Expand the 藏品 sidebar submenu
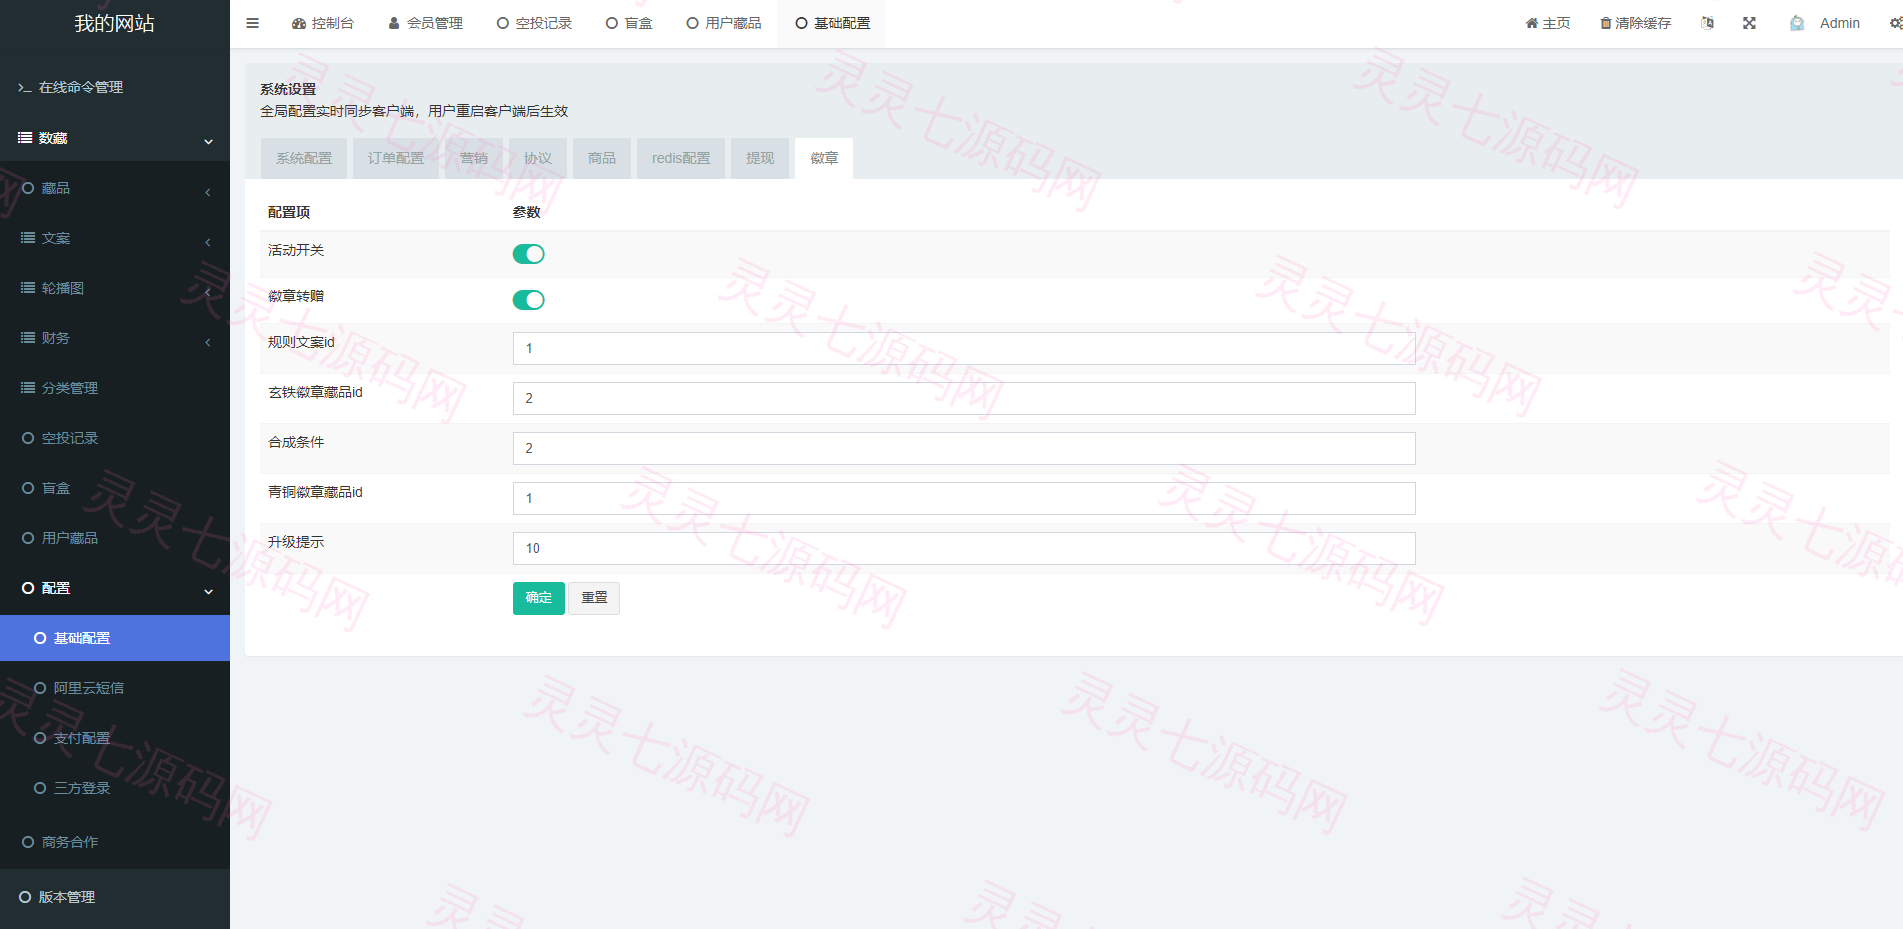1903x929 pixels. point(115,188)
